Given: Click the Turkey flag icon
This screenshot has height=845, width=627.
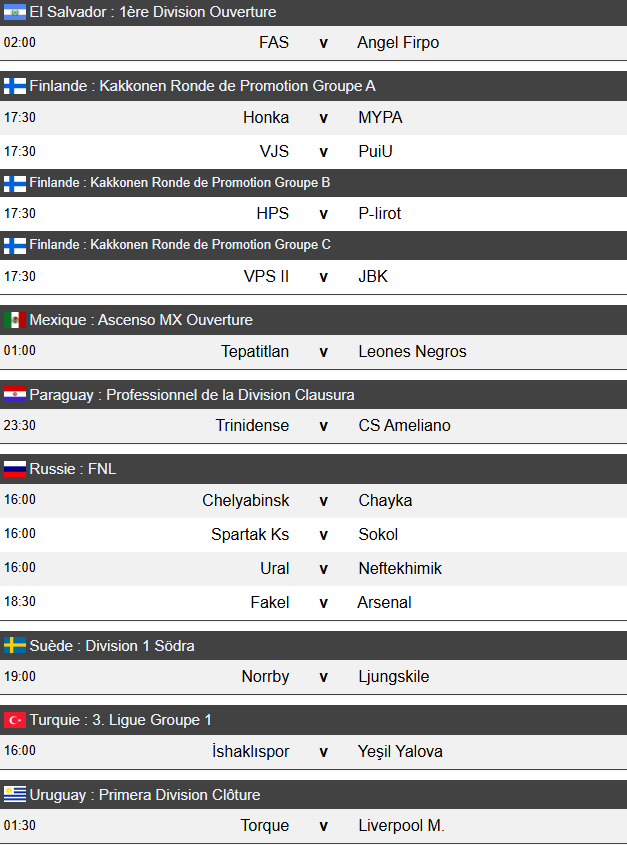Looking at the screenshot, I should 15,720.
